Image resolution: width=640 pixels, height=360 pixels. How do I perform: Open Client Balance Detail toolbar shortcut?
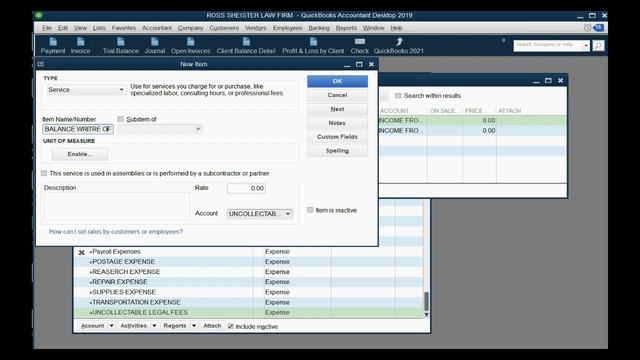(246, 46)
